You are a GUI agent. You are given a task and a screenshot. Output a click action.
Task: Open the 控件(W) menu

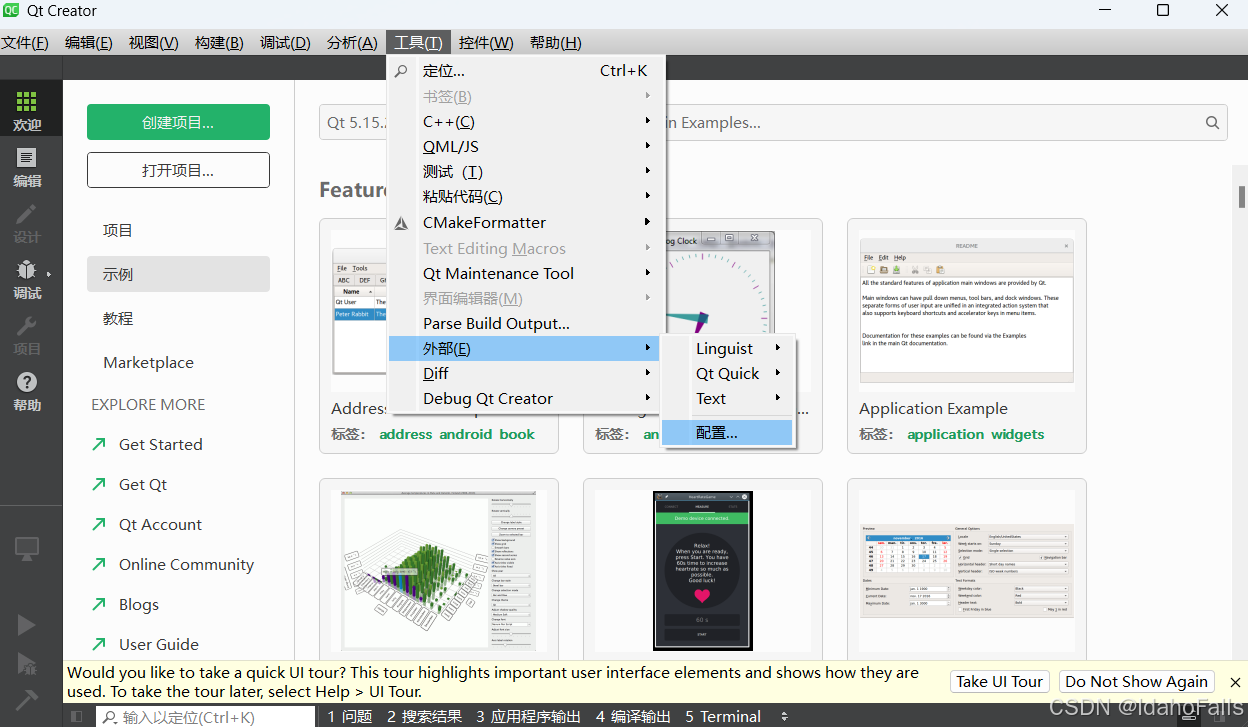[x=486, y=42]
